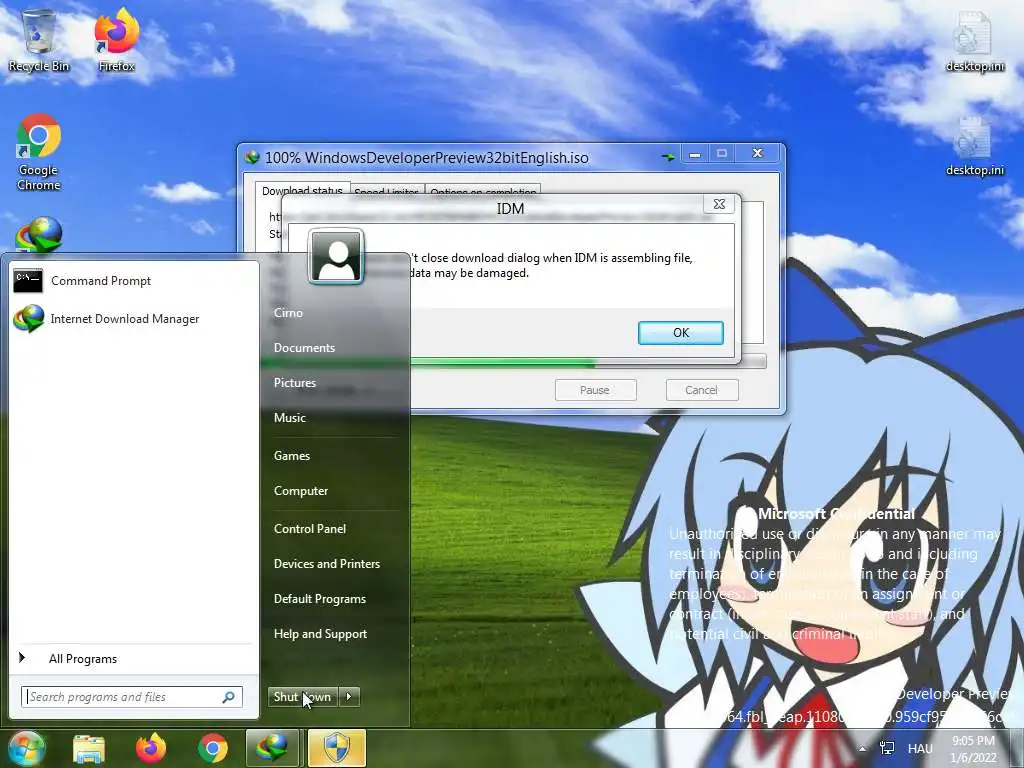
Task: Expand All Programs
Action: (x=134, y=659)
